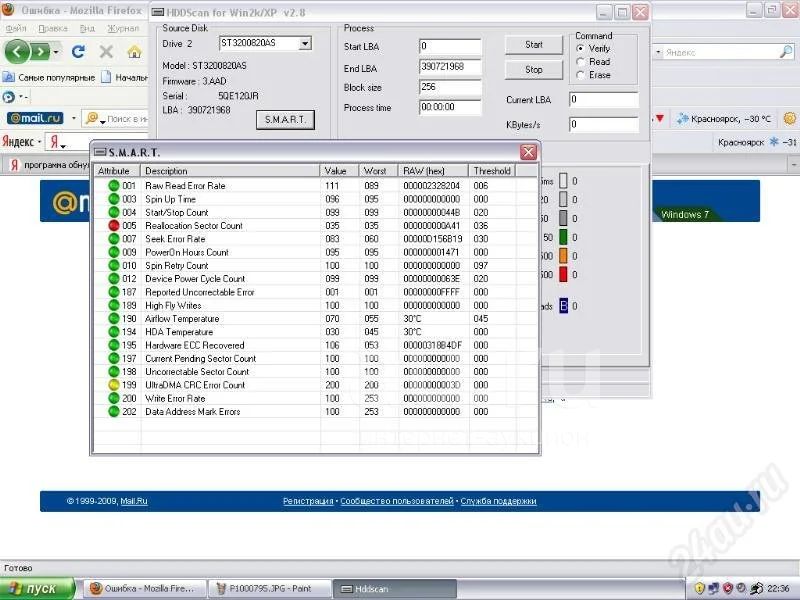This screenshot has width=800, height=600.
Task: Select HDA Temperature row text
Action: [x=179, y=332]
